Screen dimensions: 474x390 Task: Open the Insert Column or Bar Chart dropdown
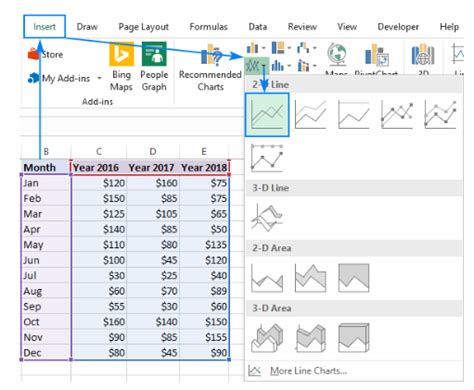pos(256,48)
